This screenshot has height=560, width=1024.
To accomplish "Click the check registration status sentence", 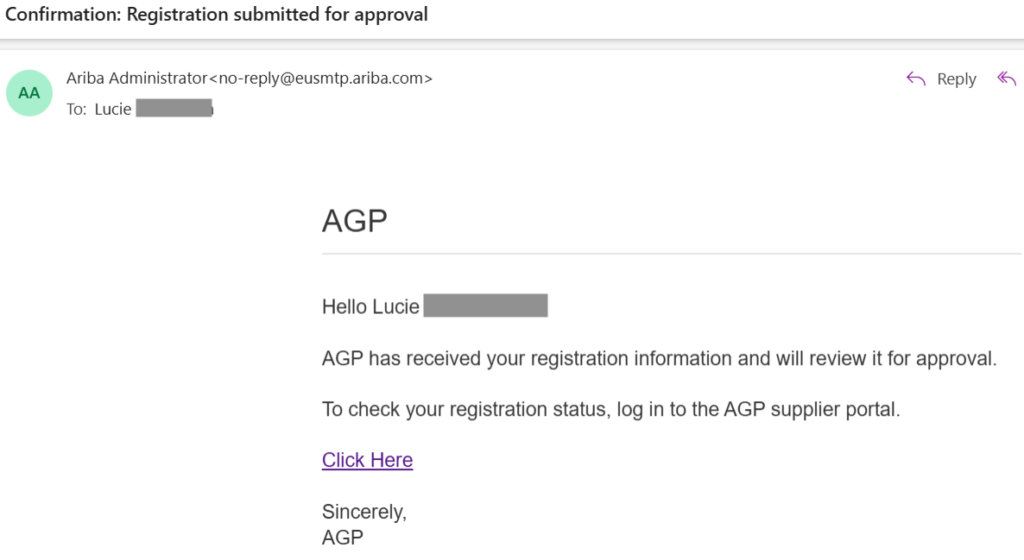I will (x=611, y=409).
